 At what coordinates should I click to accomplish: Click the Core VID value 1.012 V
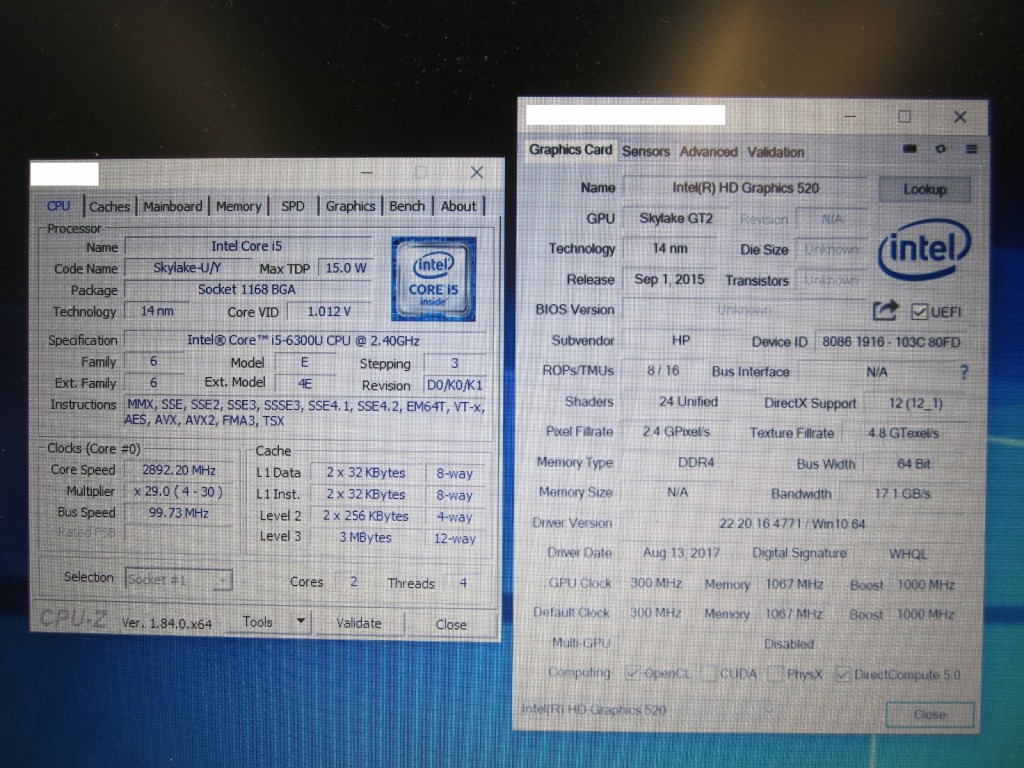(328, 312)
